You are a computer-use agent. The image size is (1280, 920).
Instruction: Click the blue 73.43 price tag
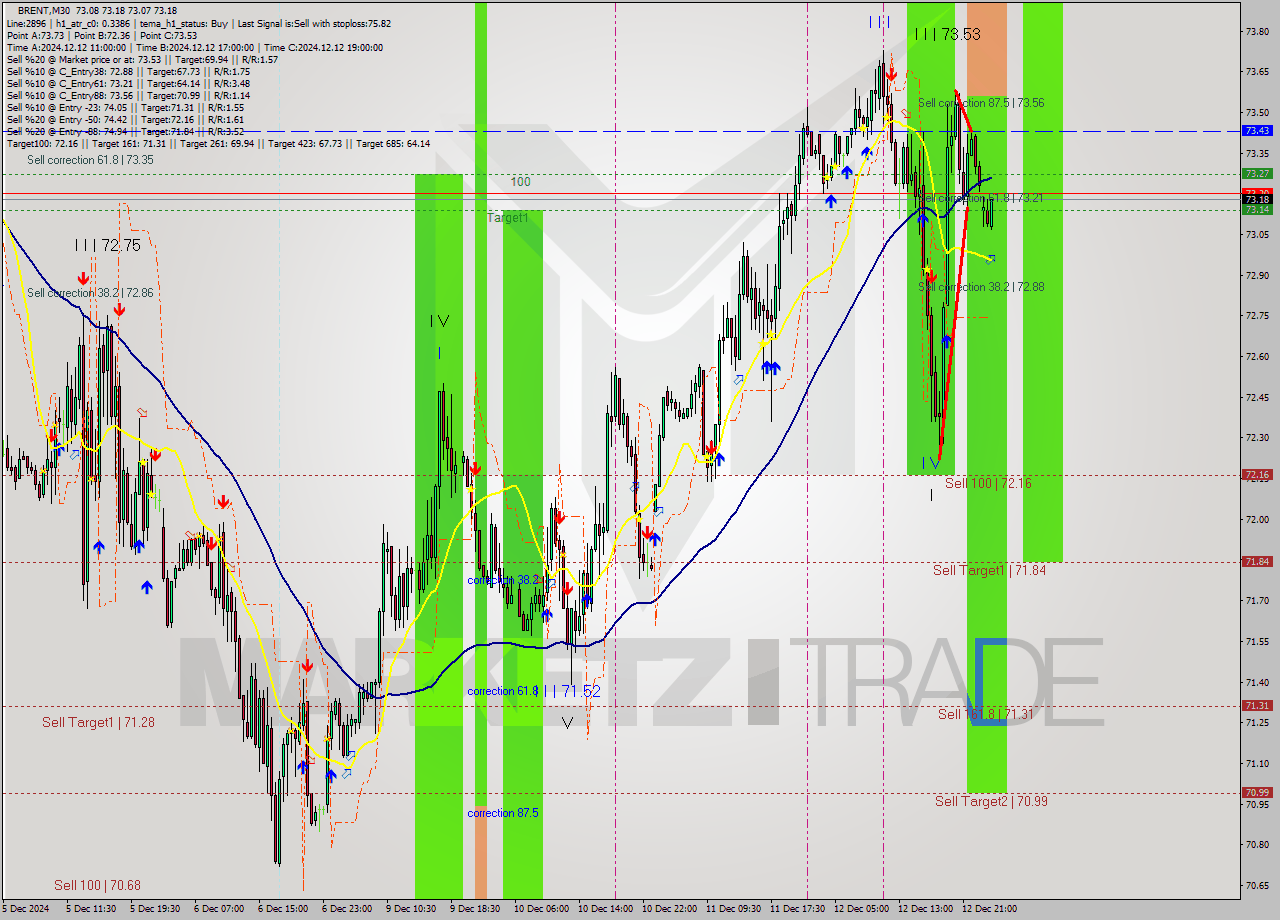1256,131
